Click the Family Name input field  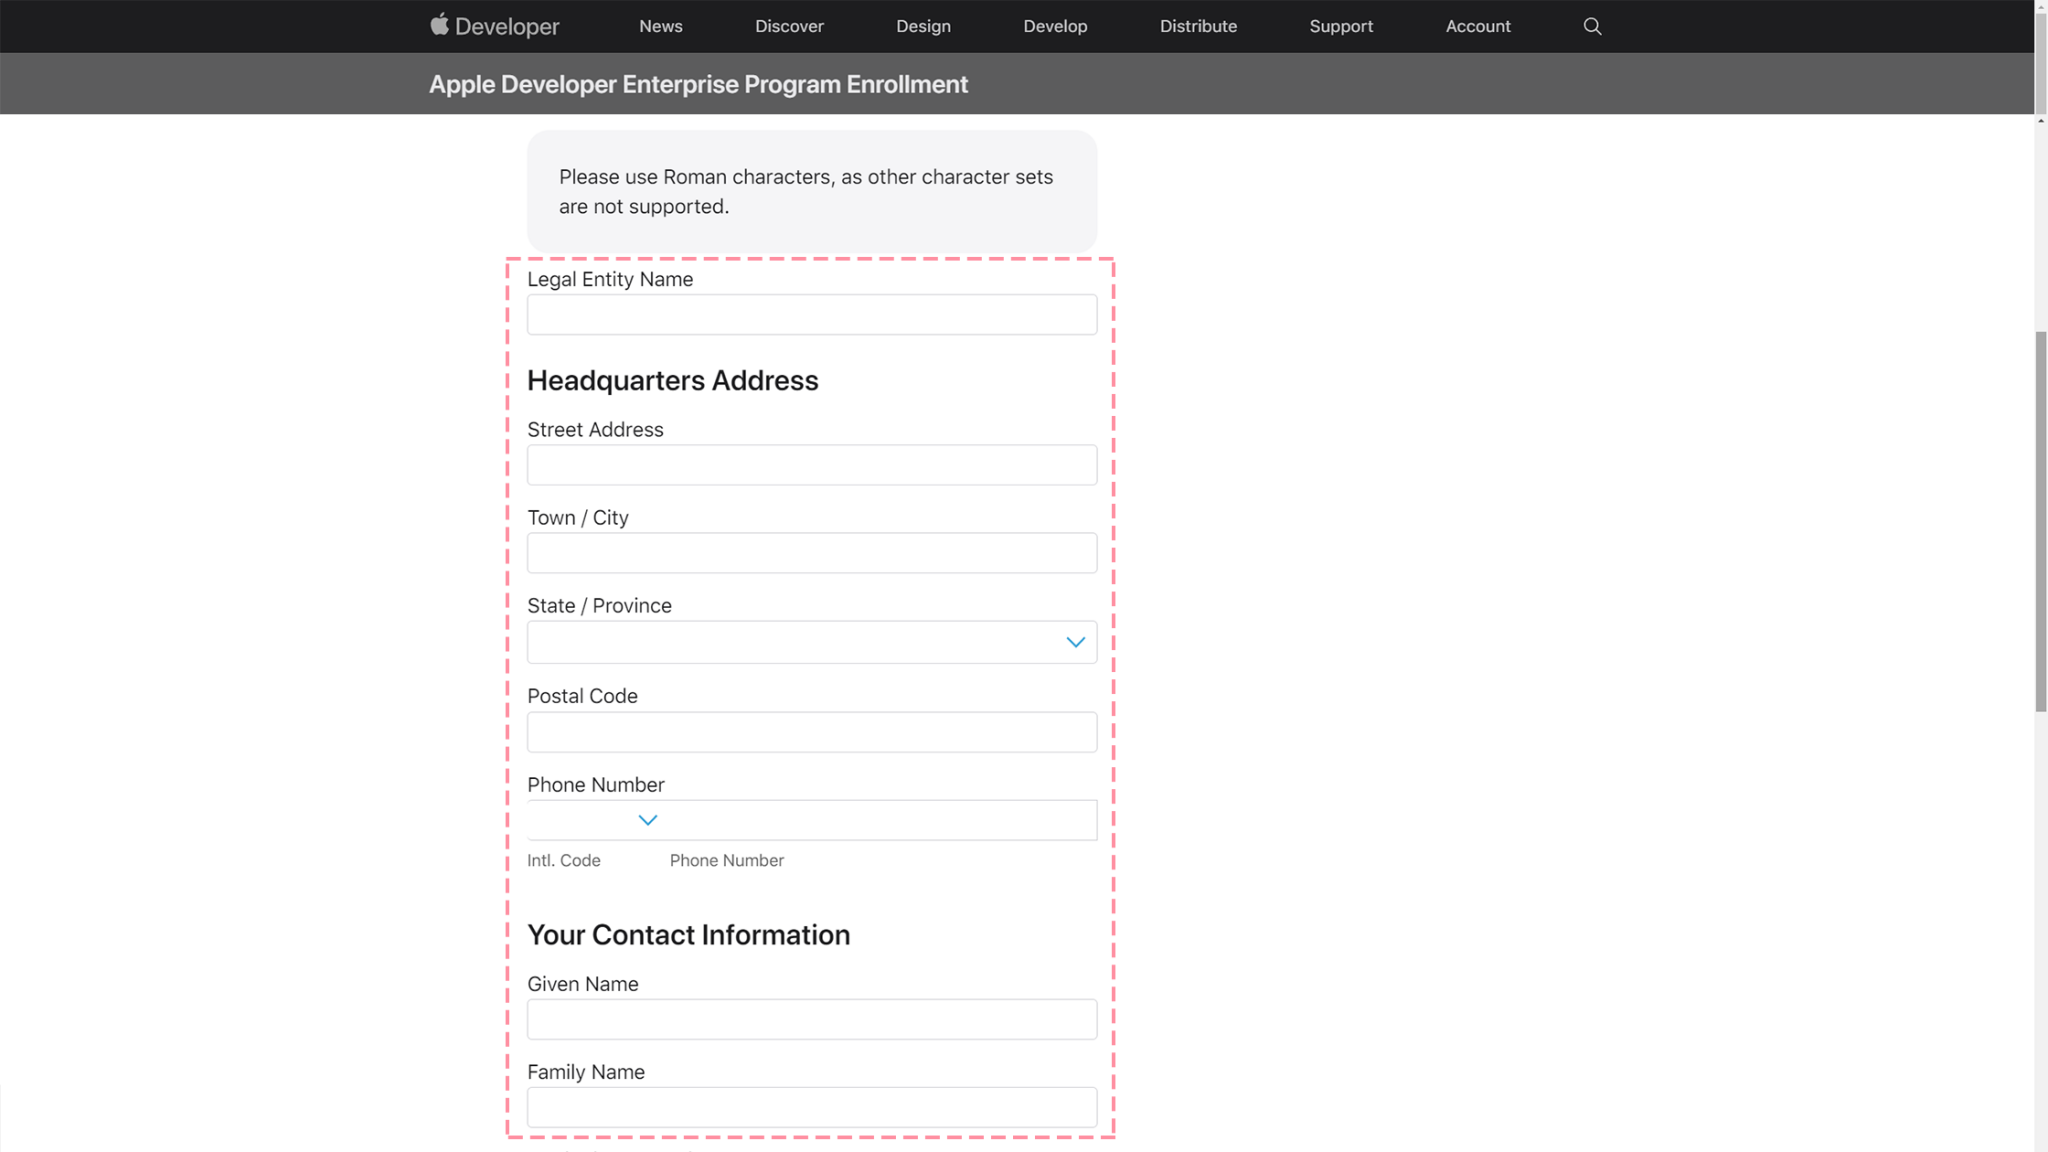pyautogui.click(x=811, y=1106)
